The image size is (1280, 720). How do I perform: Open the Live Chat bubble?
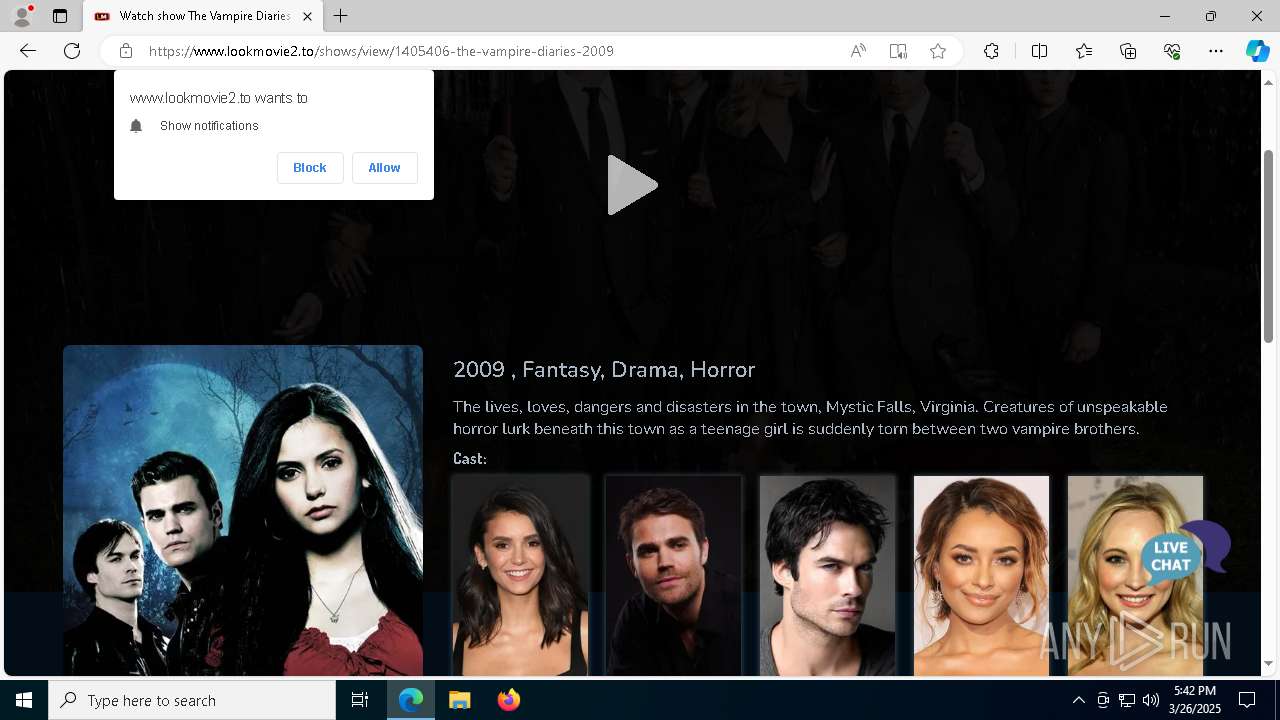tap(1184, 552)
